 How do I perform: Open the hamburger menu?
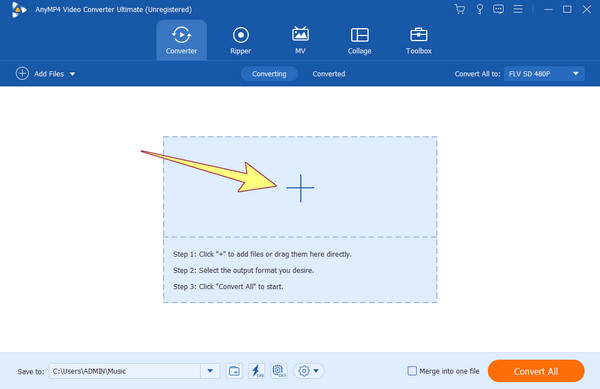[518, 9]
